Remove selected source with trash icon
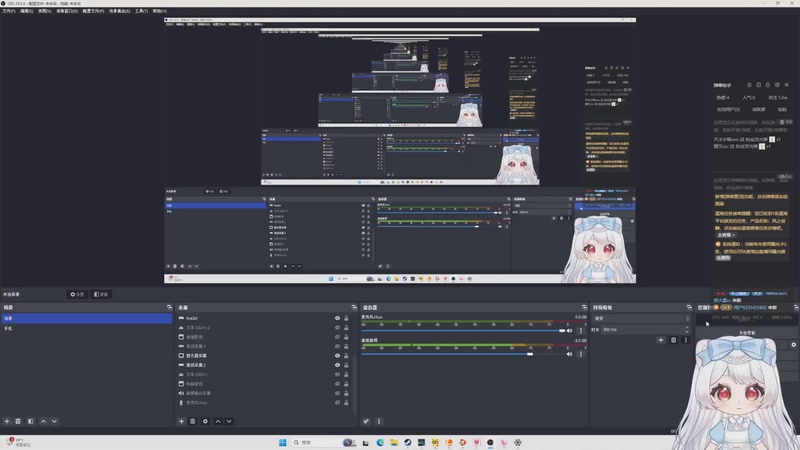 click(192, 421)
